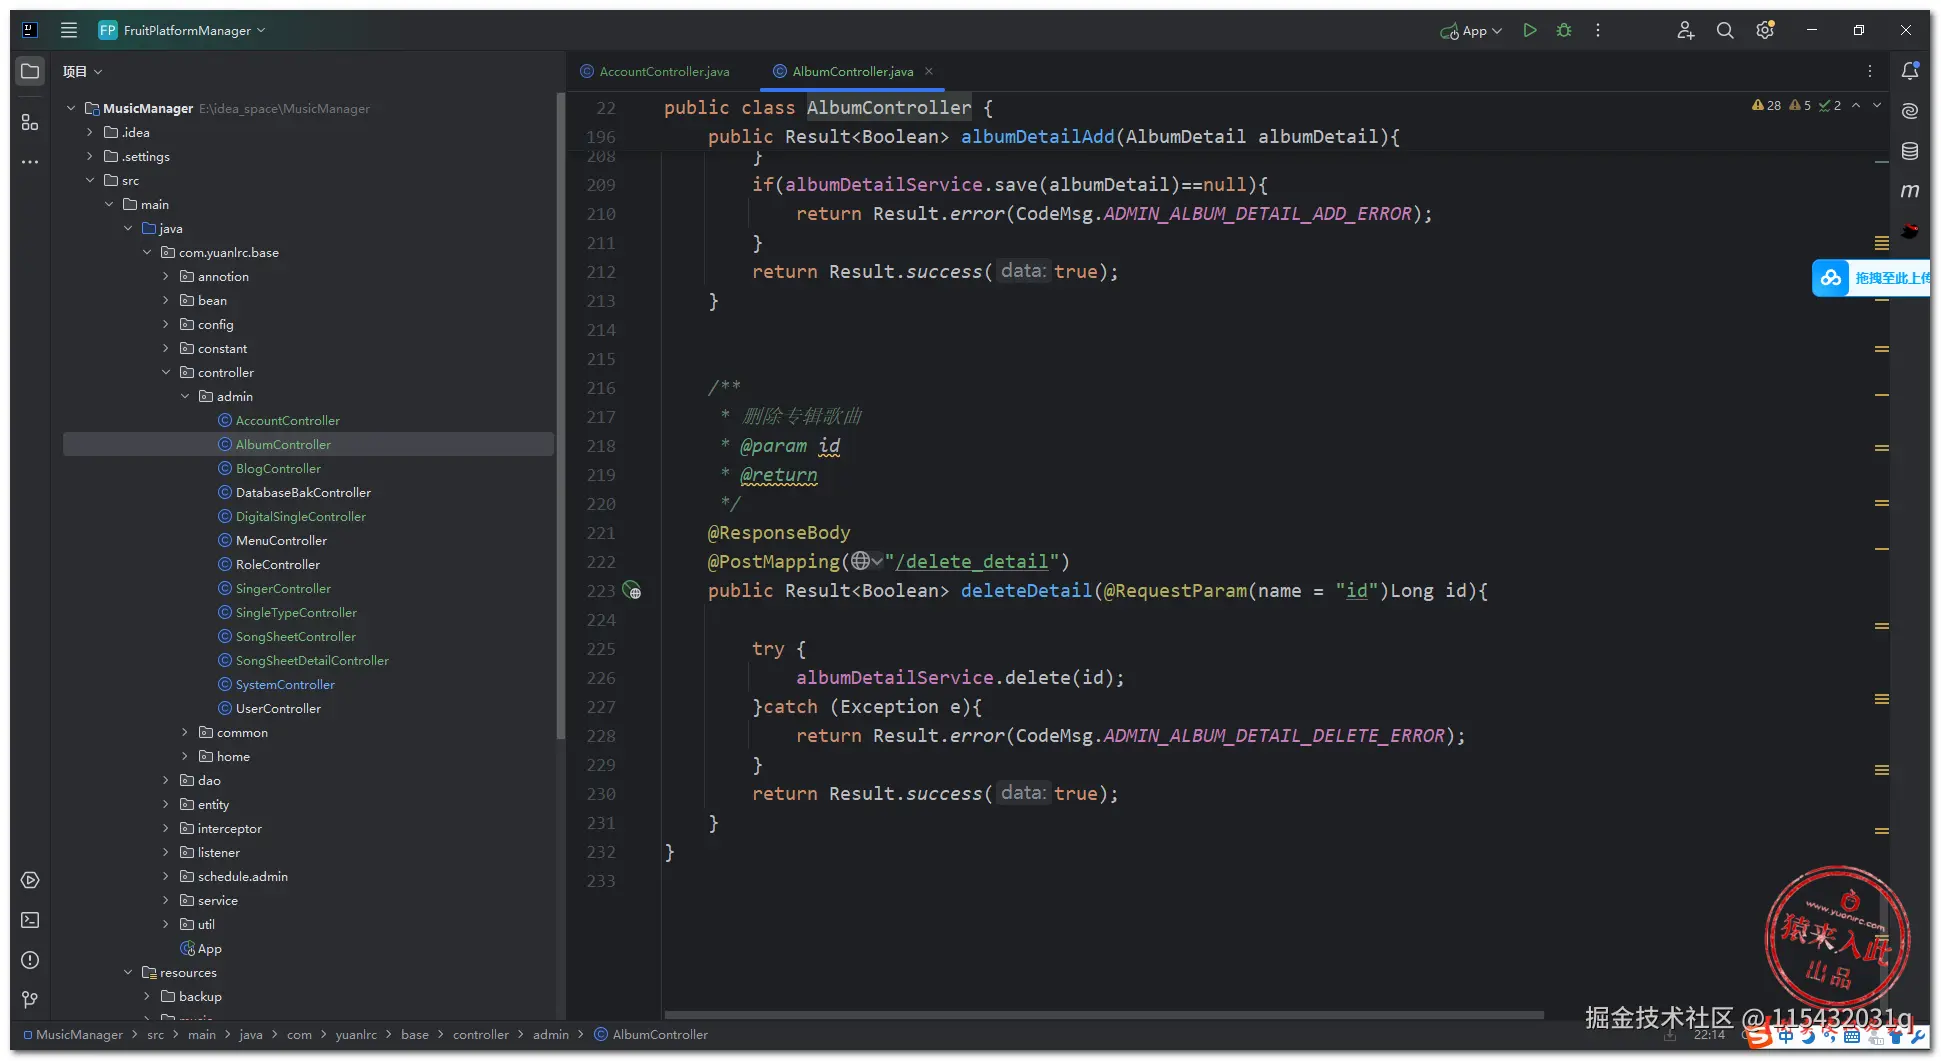Collapse the controller package

tap(166, 372)
